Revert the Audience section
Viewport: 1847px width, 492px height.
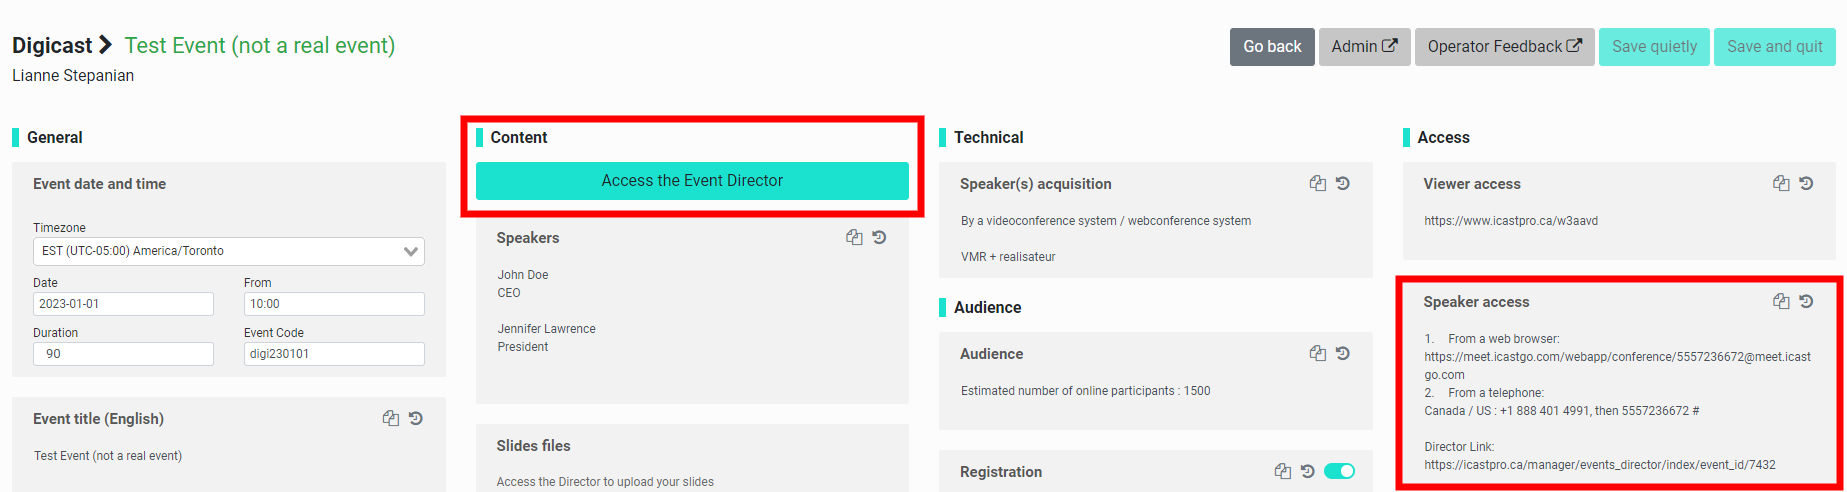point(1343,354)
